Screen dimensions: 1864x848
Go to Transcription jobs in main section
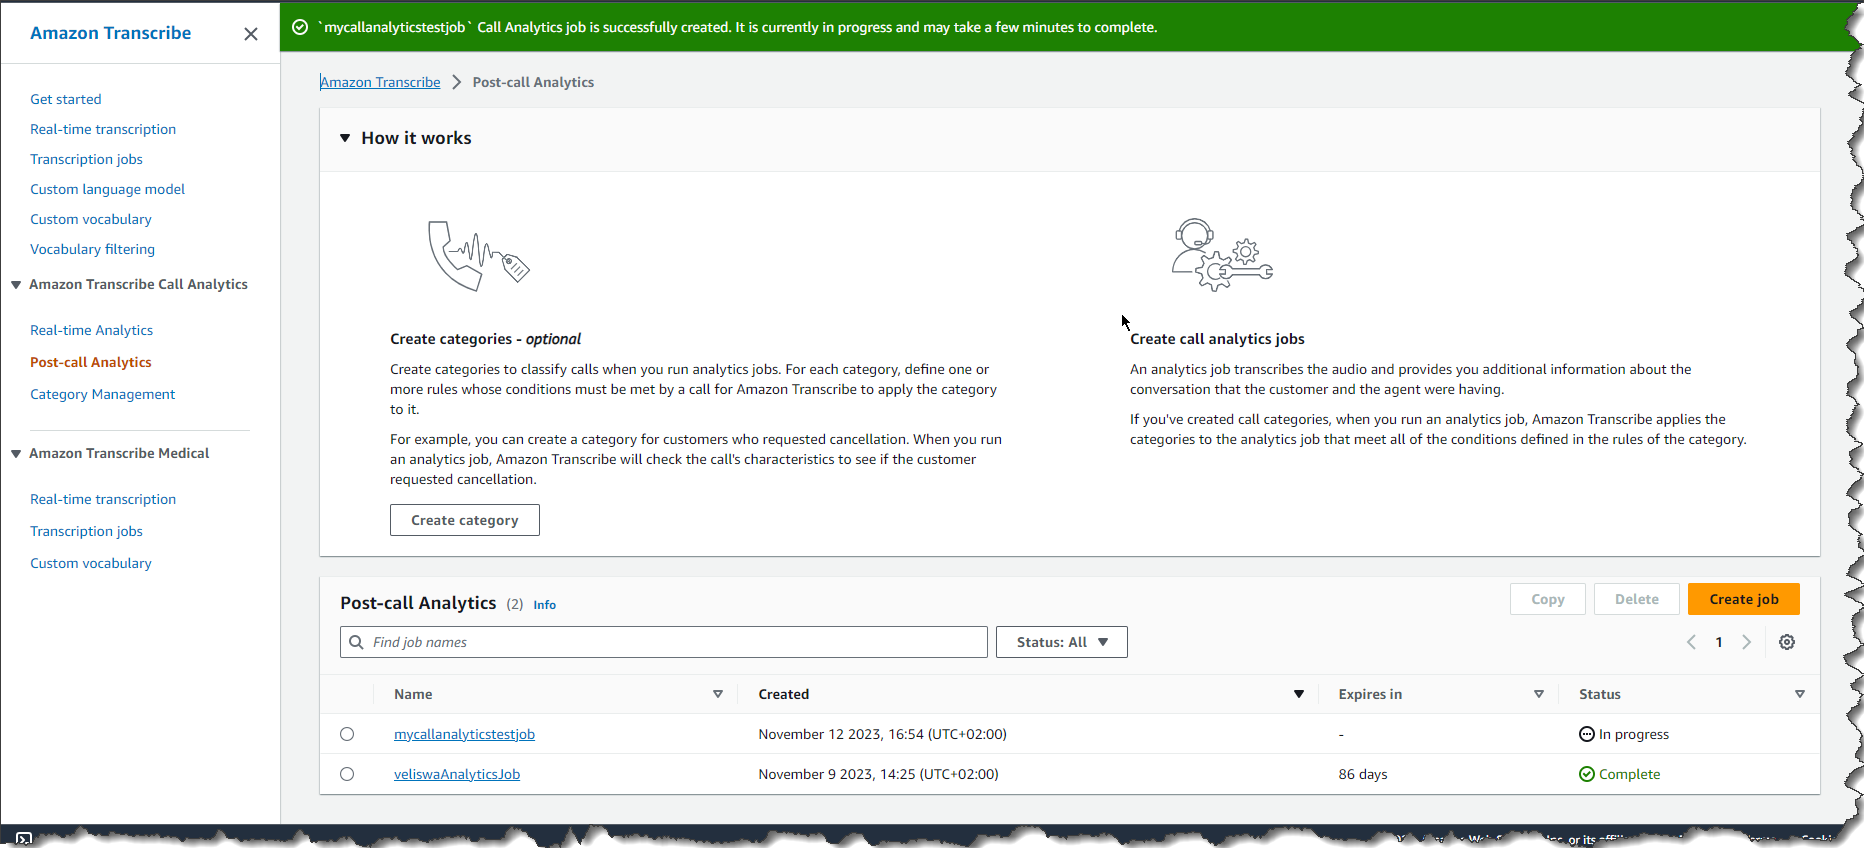pyautogui.click(x=86, y=159)
